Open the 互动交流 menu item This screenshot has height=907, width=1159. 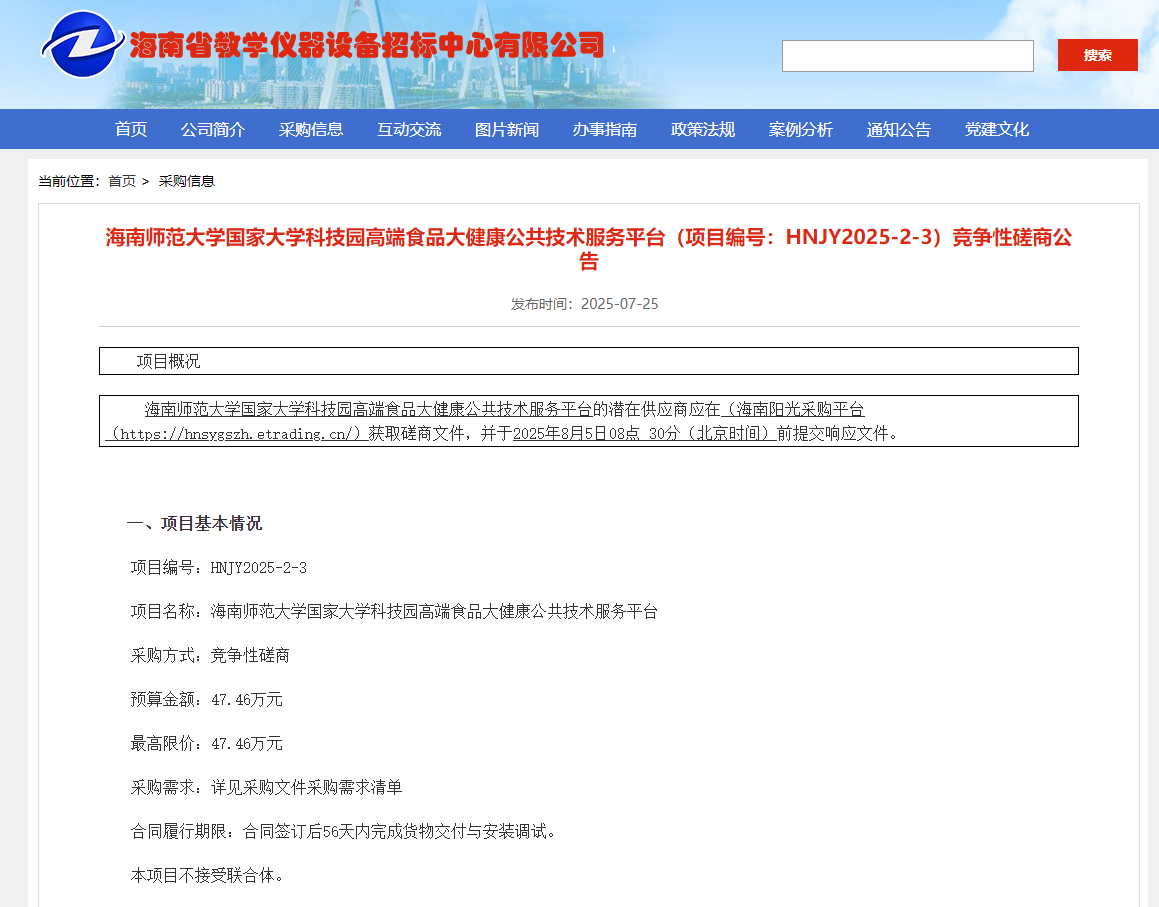point(409,129)
